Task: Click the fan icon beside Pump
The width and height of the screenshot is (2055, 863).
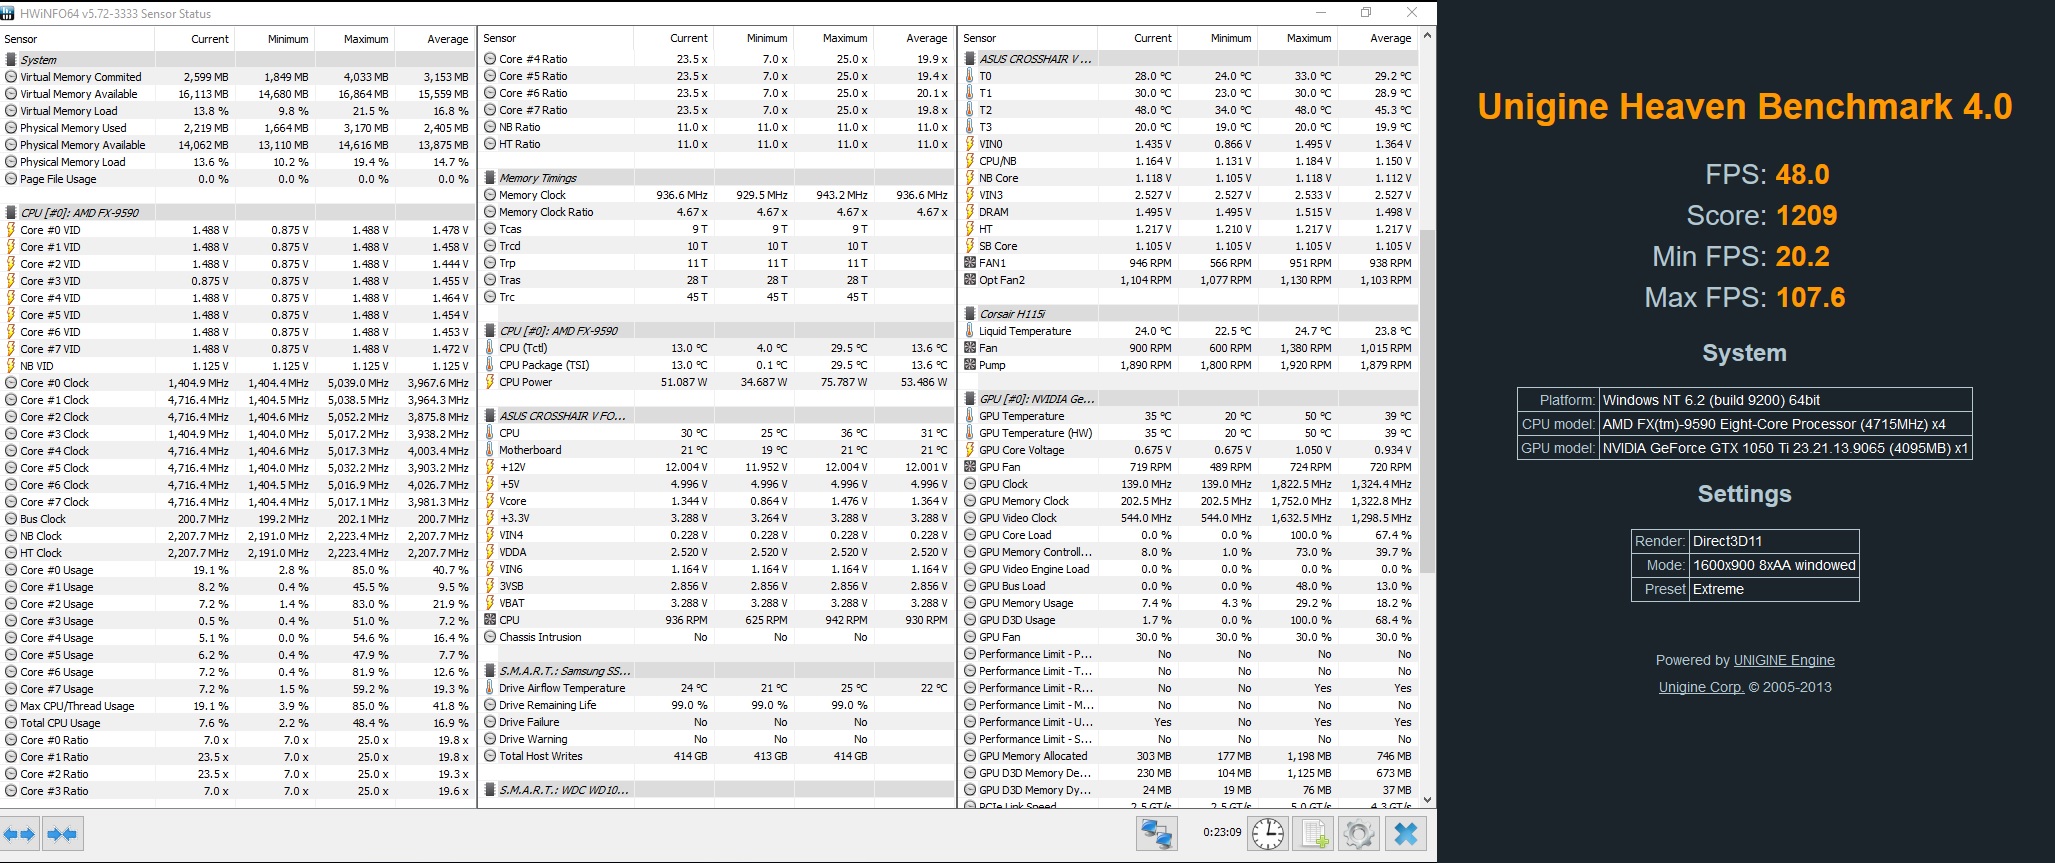Action: click(x=970, y=365)
